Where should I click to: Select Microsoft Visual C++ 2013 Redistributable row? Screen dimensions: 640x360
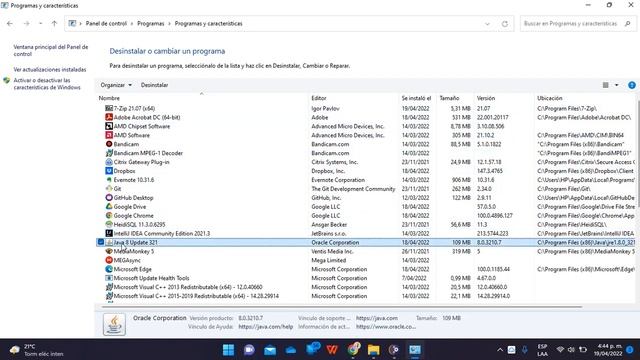365,287
